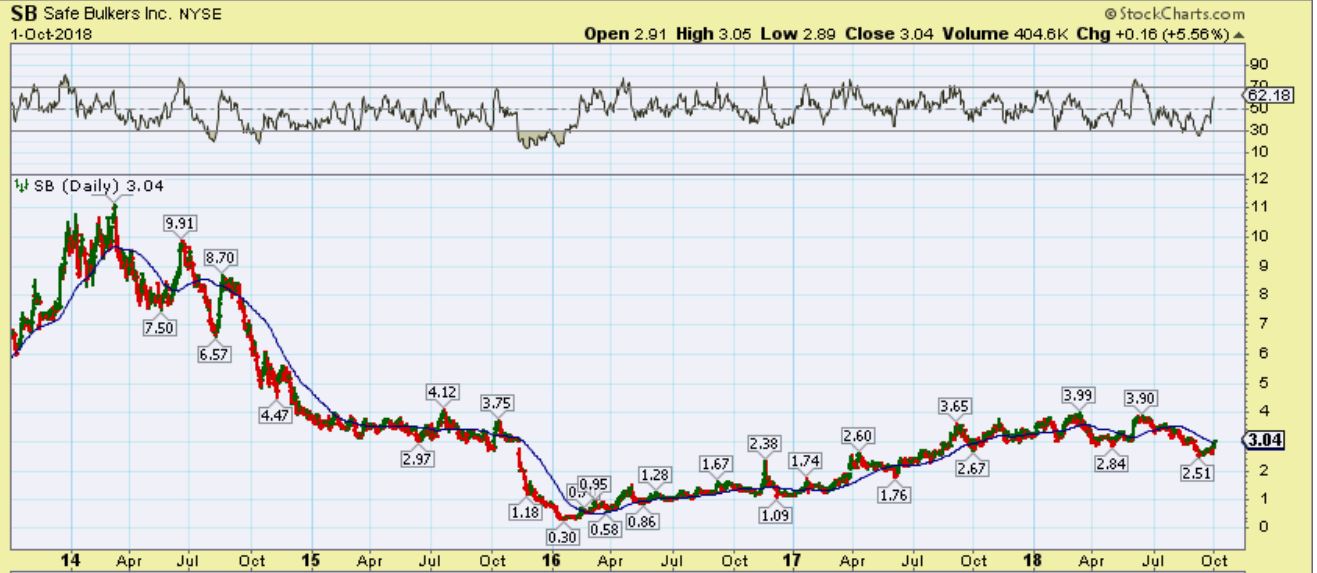Click price axis value 11
1317x573 pixels.
1259,207
